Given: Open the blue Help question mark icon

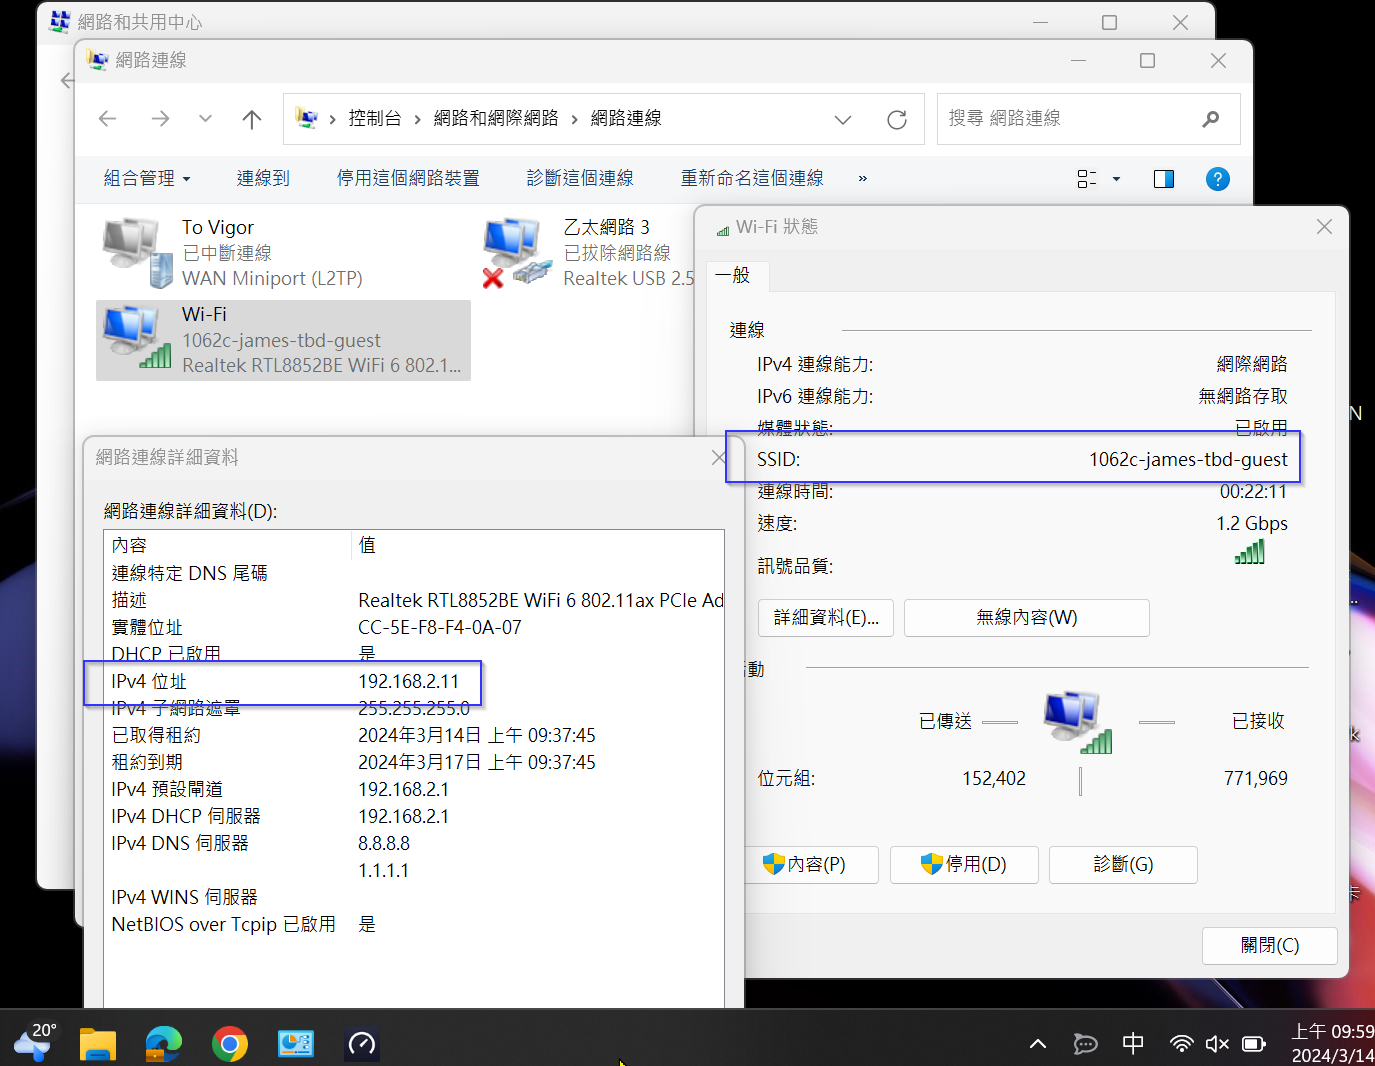Looking at the screenshot, I should (x=1217, y=179).
